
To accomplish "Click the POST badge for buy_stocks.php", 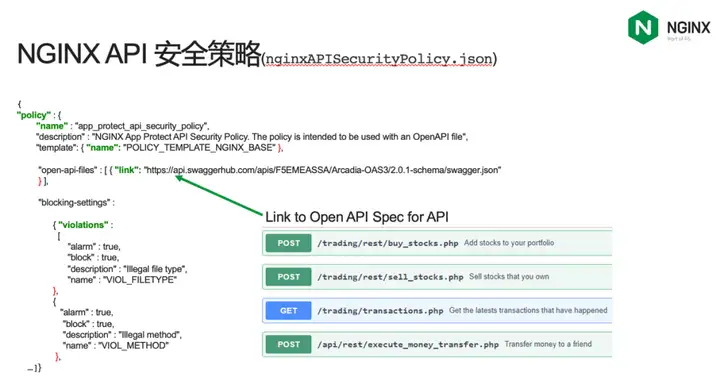I will pyautogui.click(x=288, y=243).
